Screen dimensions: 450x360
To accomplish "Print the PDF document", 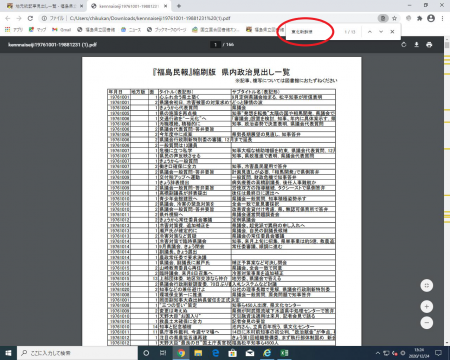I will coord(429,45).
